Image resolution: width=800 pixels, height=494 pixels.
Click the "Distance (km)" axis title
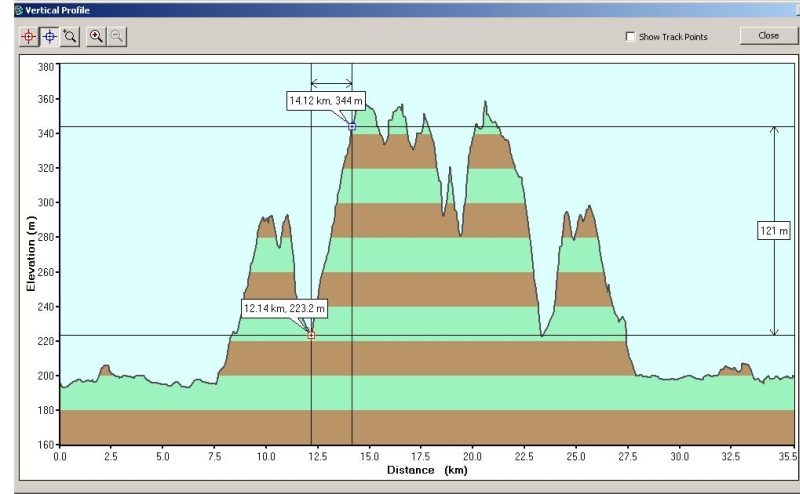428,470
